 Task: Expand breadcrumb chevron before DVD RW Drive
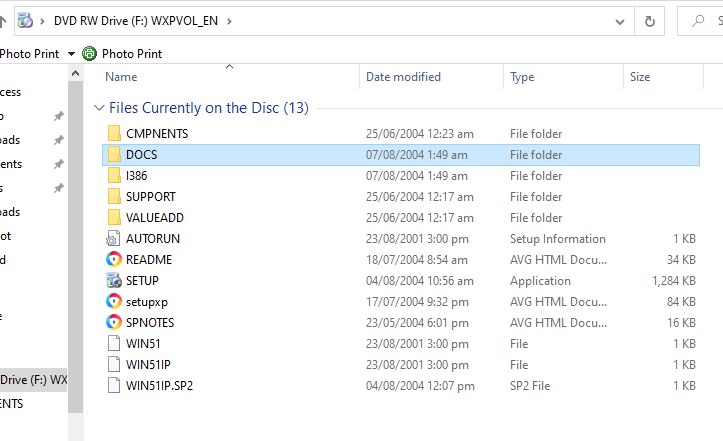(42, 21)
